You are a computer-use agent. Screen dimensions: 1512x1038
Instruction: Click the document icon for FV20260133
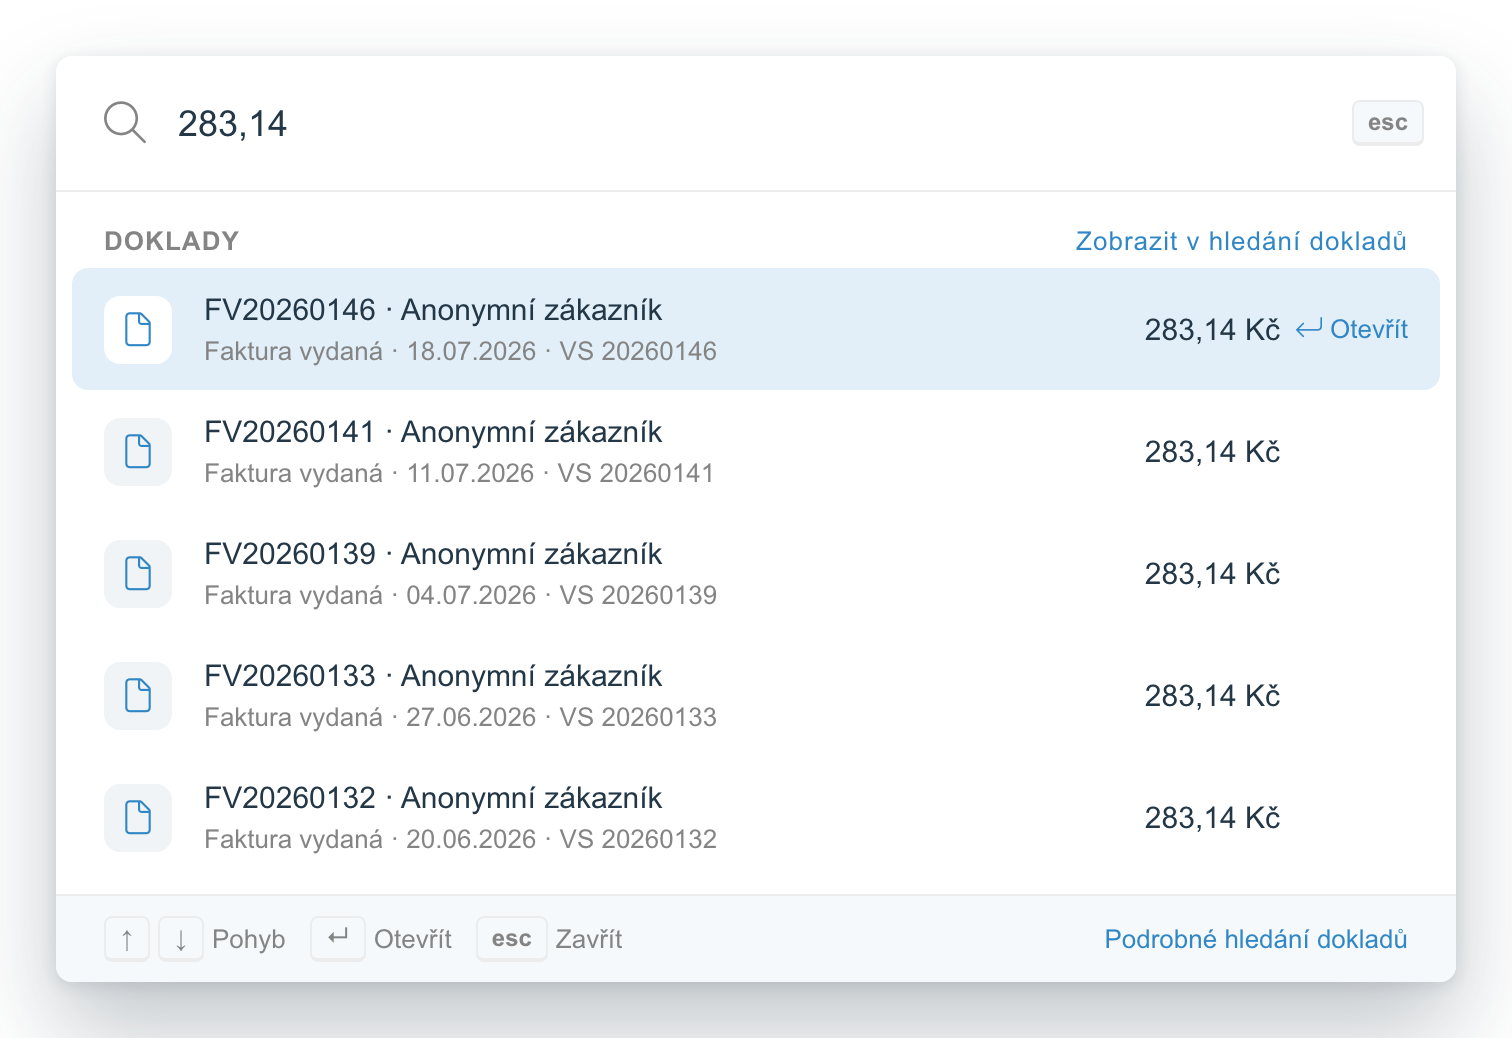click(138, 695)
